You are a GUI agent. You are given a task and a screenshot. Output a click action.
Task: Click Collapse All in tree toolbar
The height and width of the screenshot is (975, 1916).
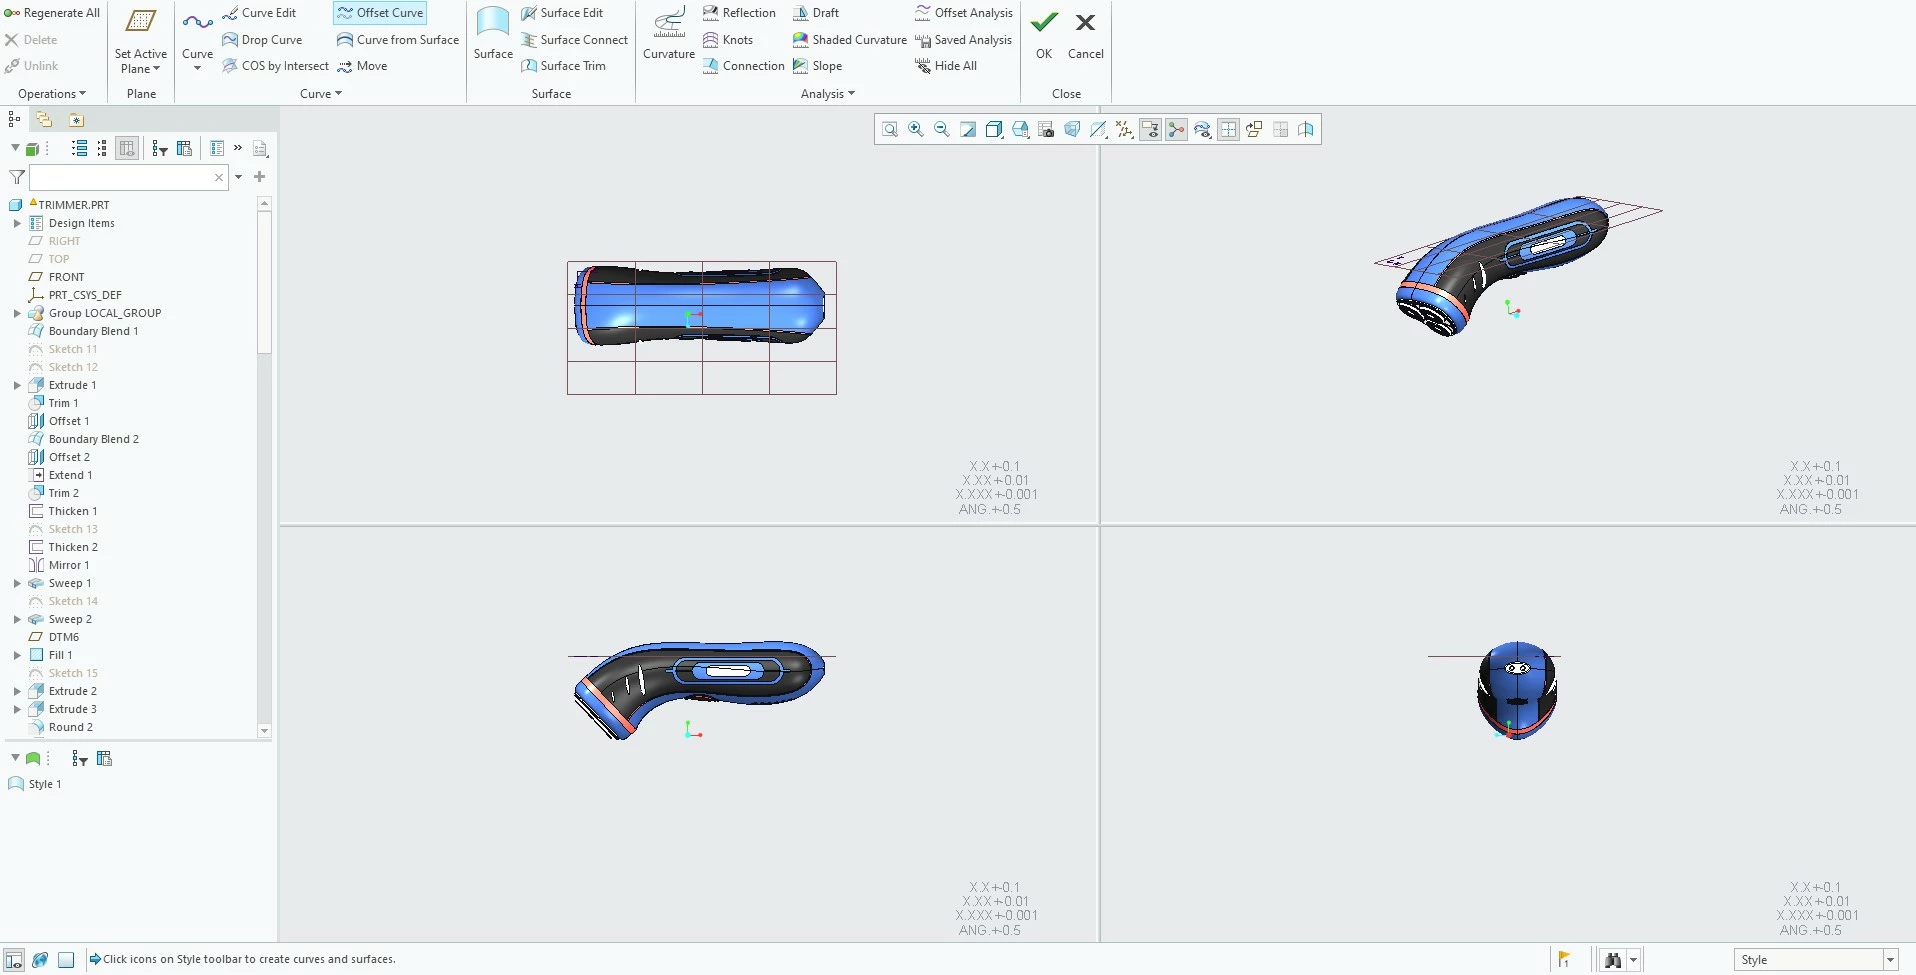[102, 148]
